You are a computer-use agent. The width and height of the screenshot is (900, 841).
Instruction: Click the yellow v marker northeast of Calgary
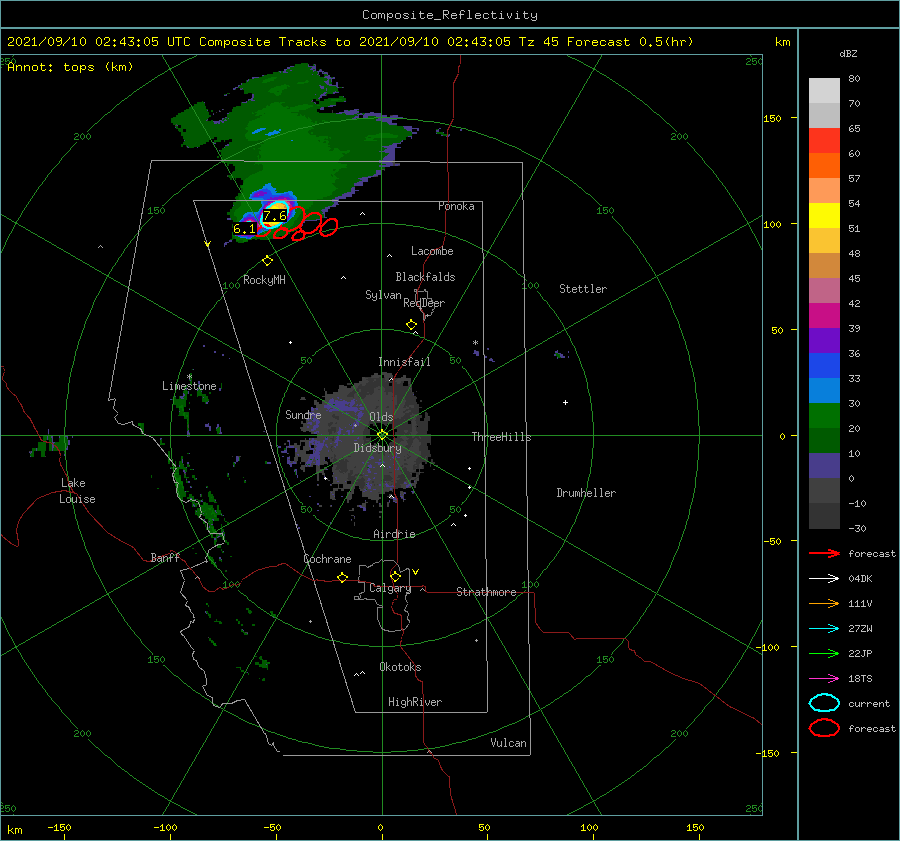(x=416, y=572)
